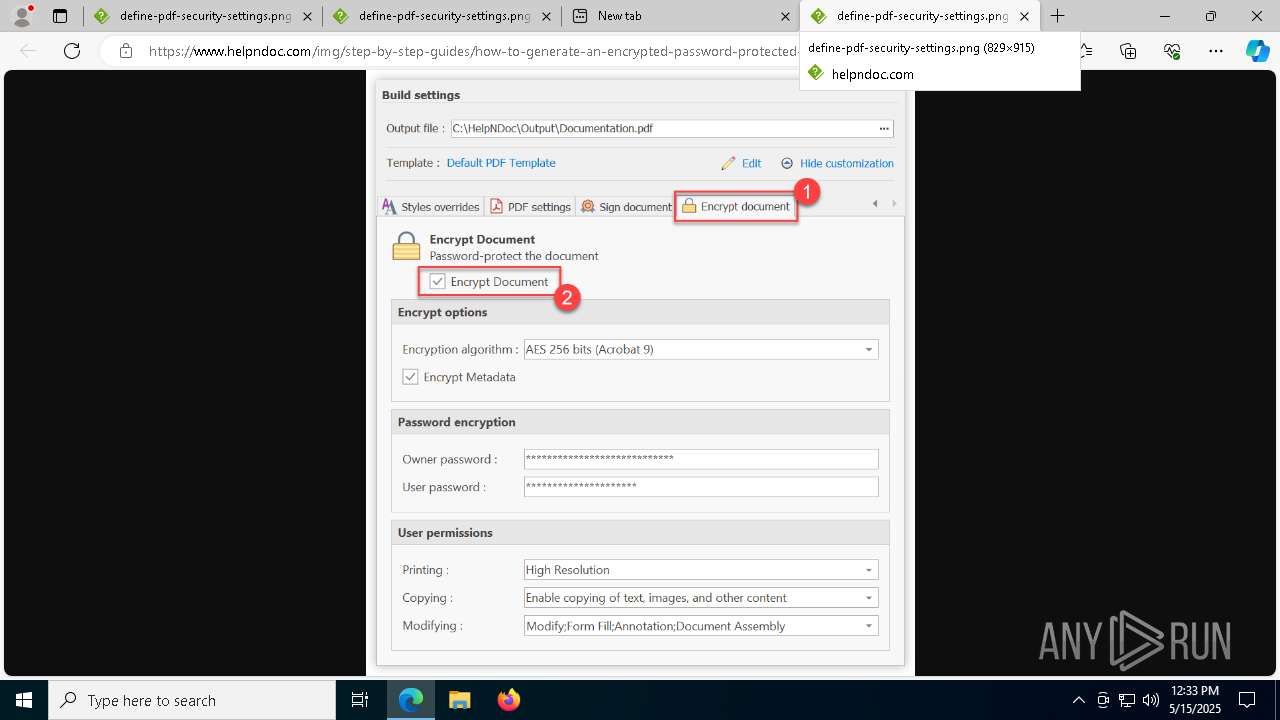Click the User password field
Screen dimensions: 1280x720
pos(700,487)
